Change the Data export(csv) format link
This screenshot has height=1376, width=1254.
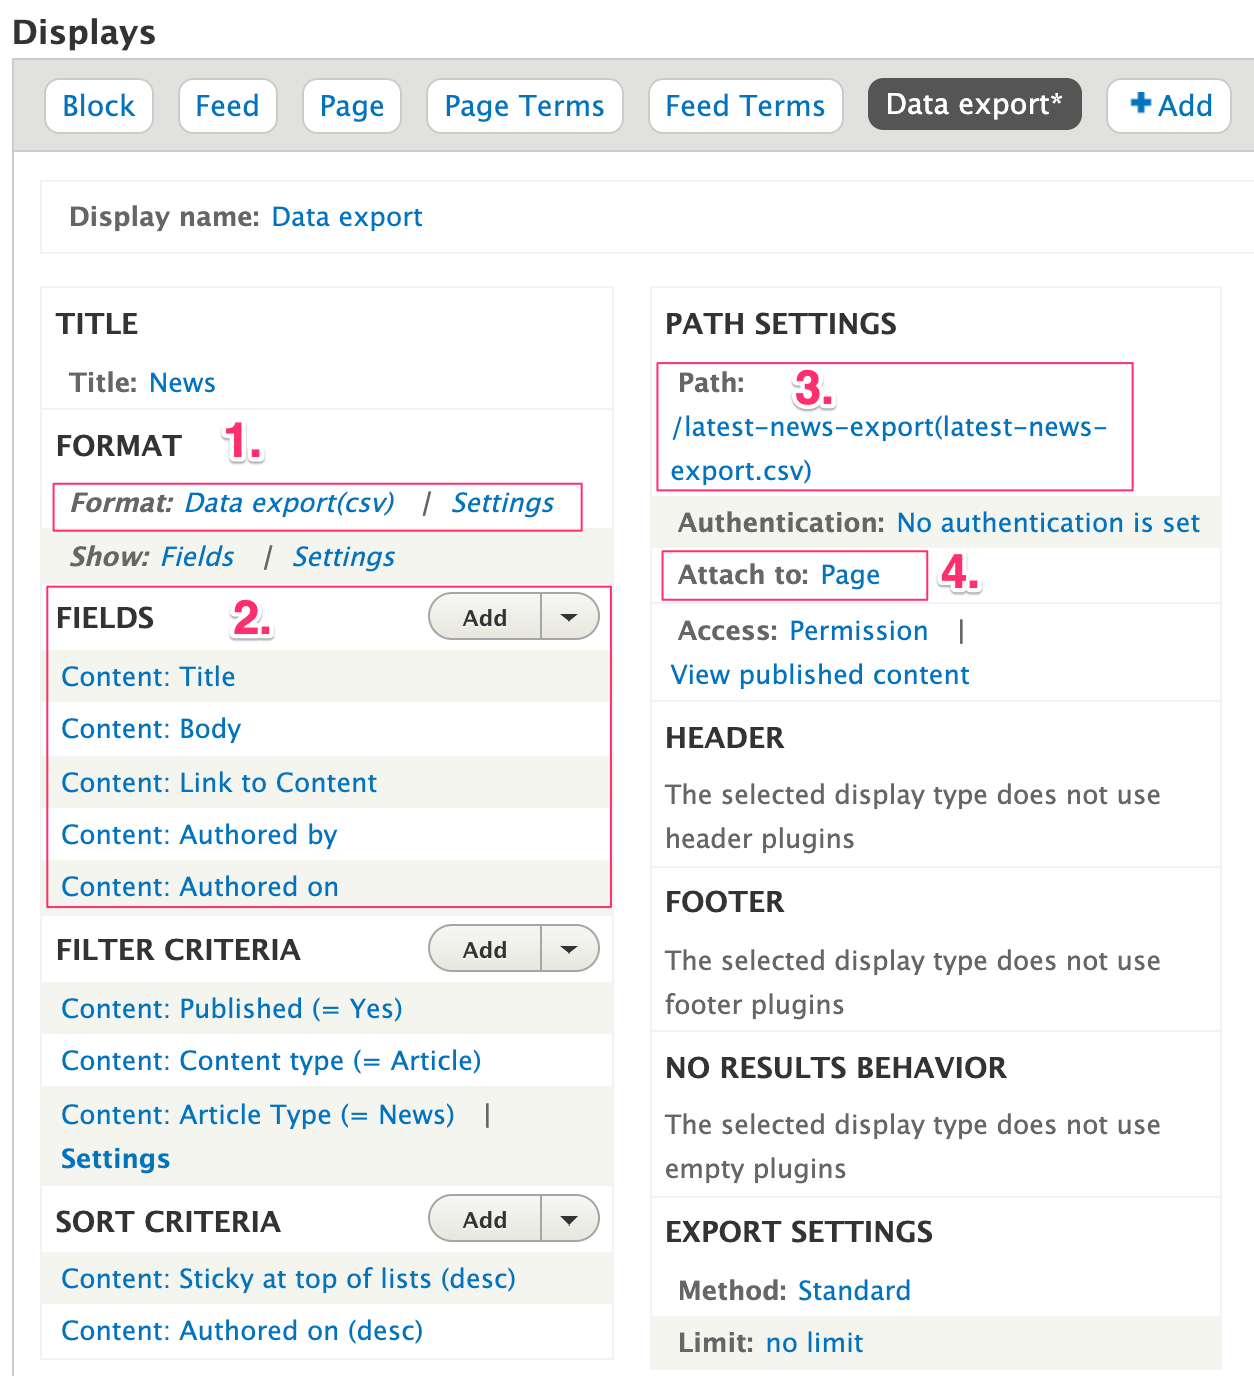coord(289,502)
